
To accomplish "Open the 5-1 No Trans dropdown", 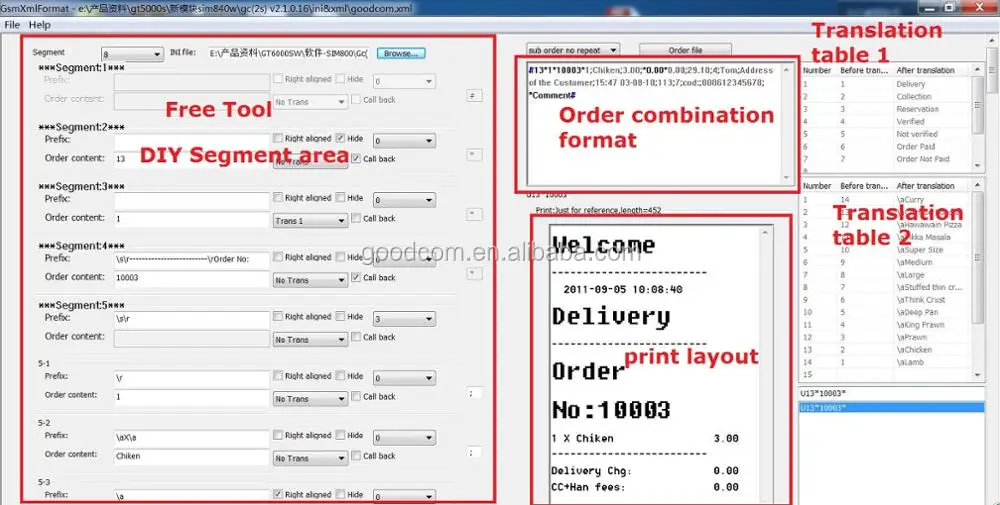I will [311, 399].
